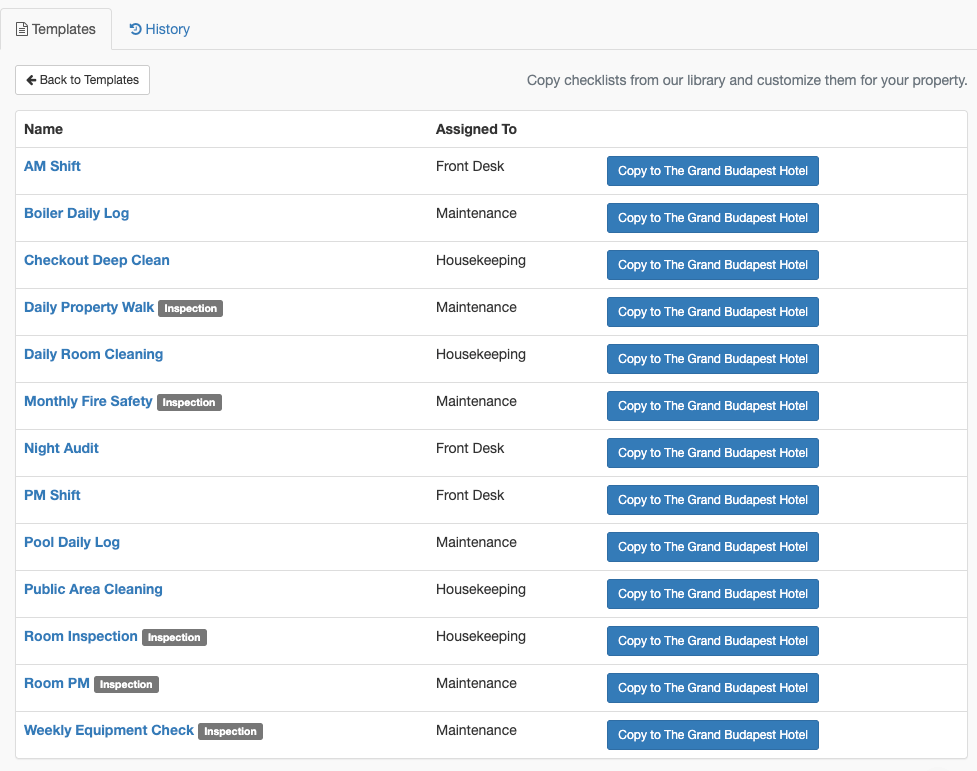
Task: Copy Boiler Daily Log to the hotel
Action: [713, 218]
